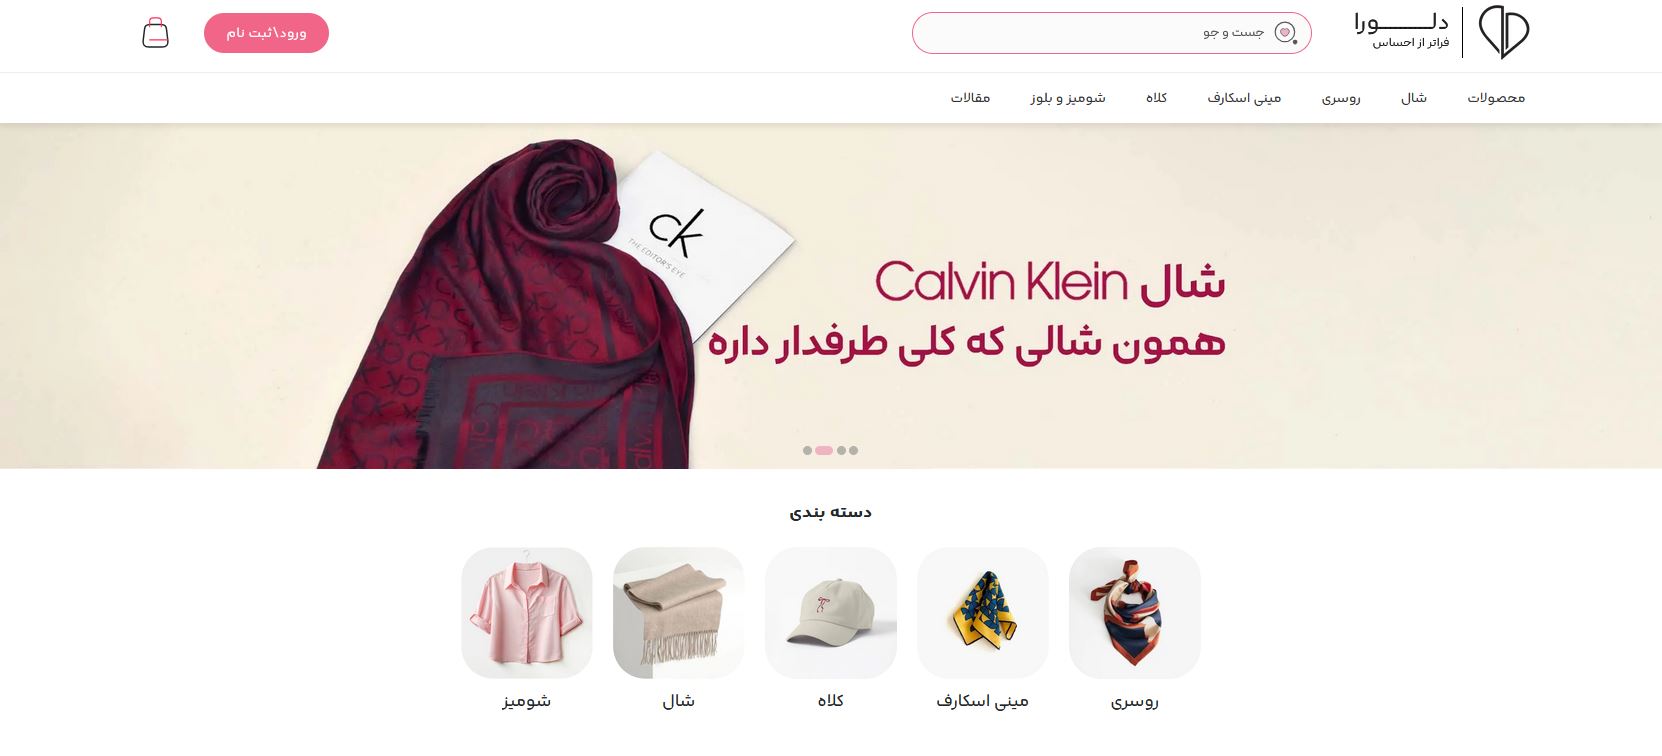Open the محصولات menu item
Viewport: 1662px width, 756px height.
pyautogui.click(x=1496, y=98)
